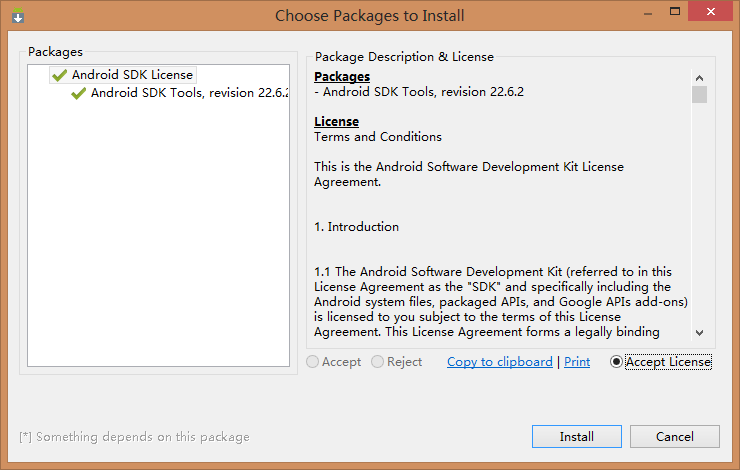
Task: Click the Cancel button
Action: point(675,436)
